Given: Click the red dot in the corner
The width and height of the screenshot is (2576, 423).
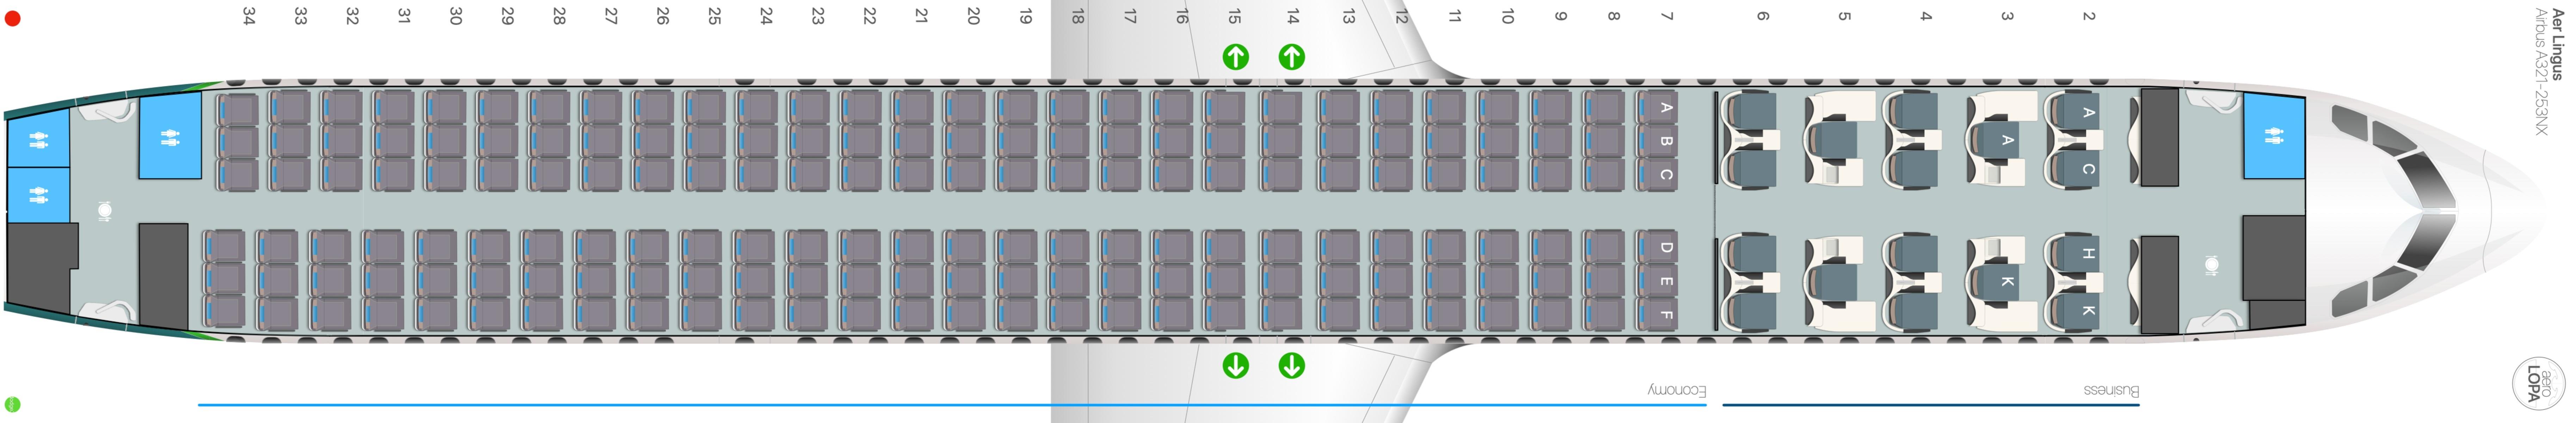Looking at the screenshot, I should (x=12, y=18).
